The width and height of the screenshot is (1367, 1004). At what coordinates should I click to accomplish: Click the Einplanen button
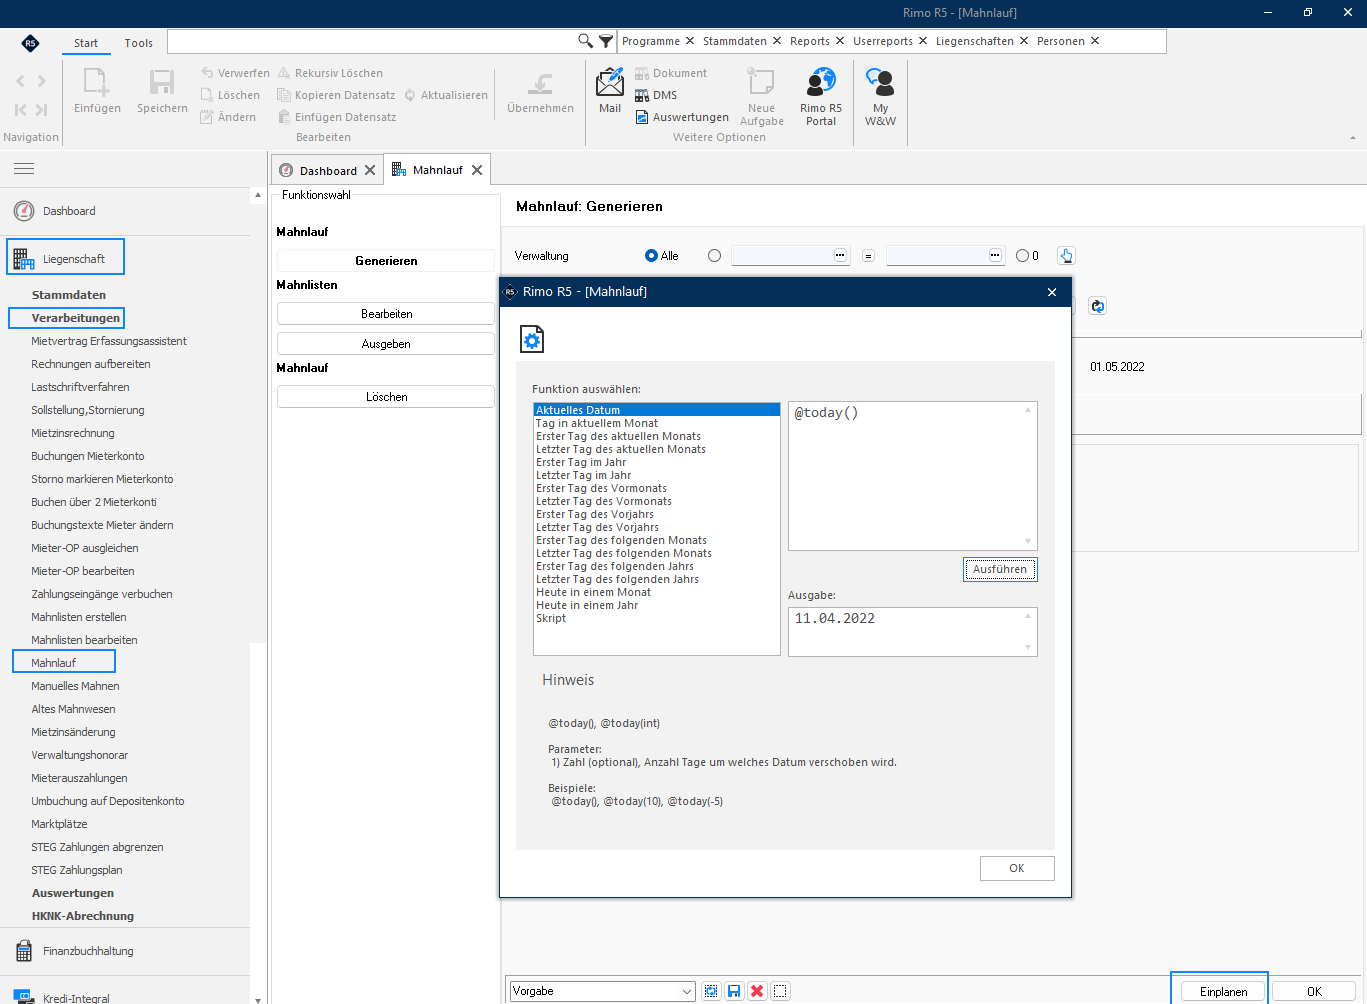point(1224,992)
